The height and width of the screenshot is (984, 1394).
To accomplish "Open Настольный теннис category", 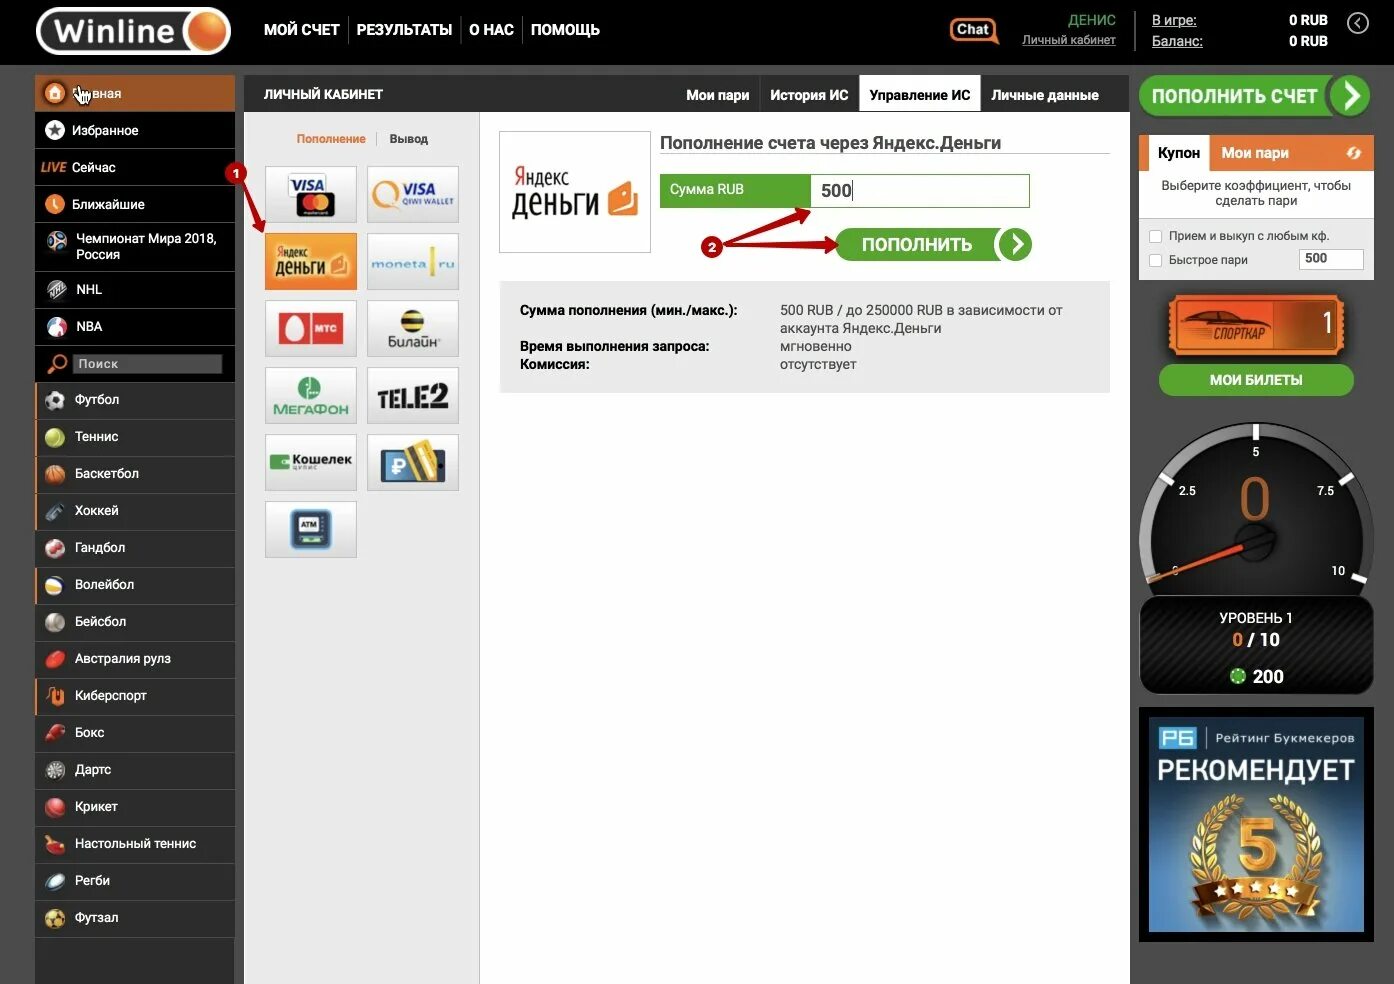I will point(135,843).
